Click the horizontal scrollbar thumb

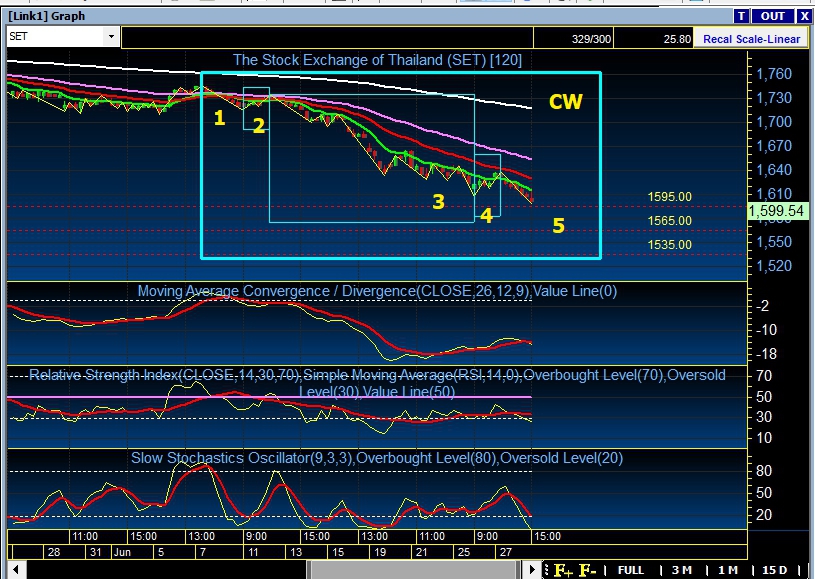[x=413, y=570]
